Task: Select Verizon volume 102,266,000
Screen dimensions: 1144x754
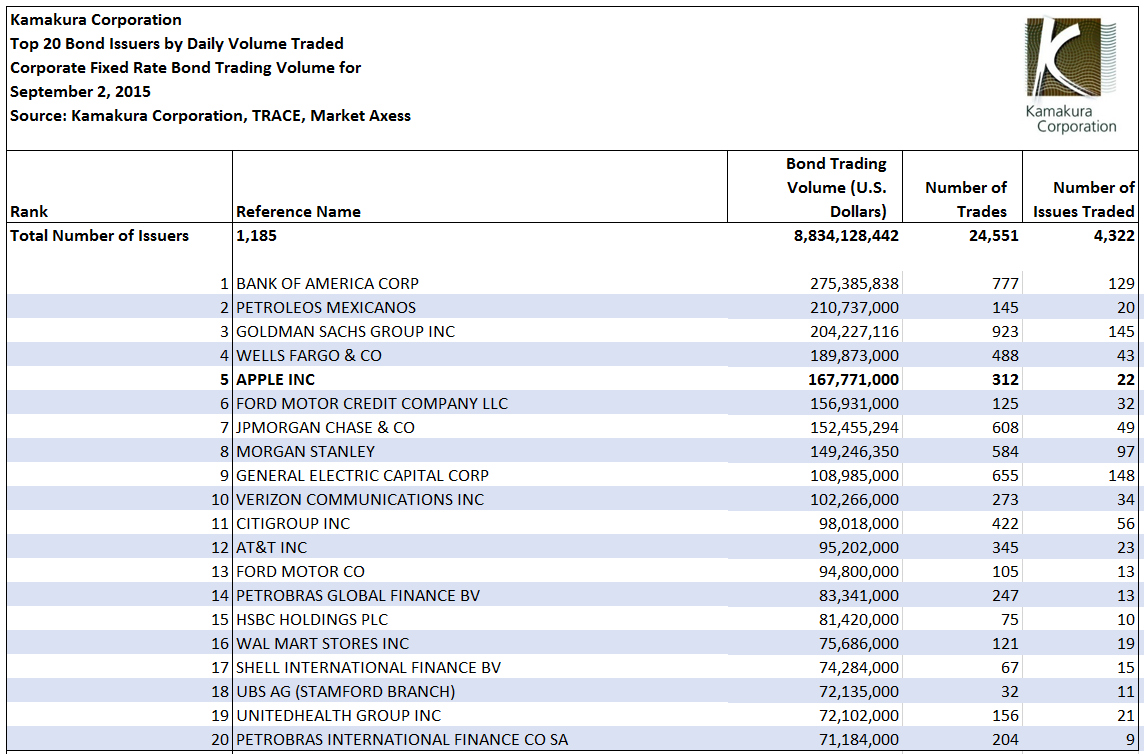Action: coord(854,499)
